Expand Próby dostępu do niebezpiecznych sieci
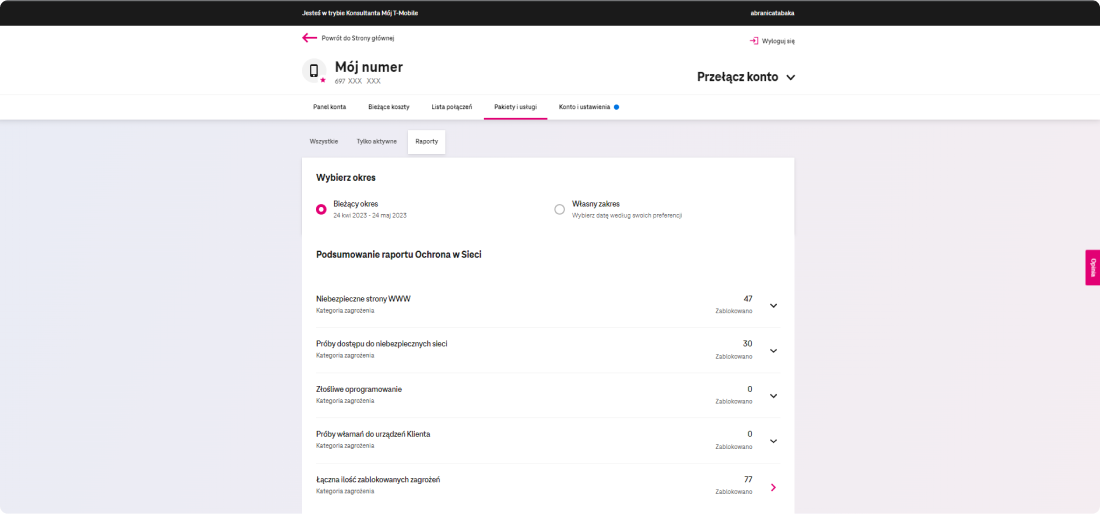 pyautogui.click(x=773, y=350)
